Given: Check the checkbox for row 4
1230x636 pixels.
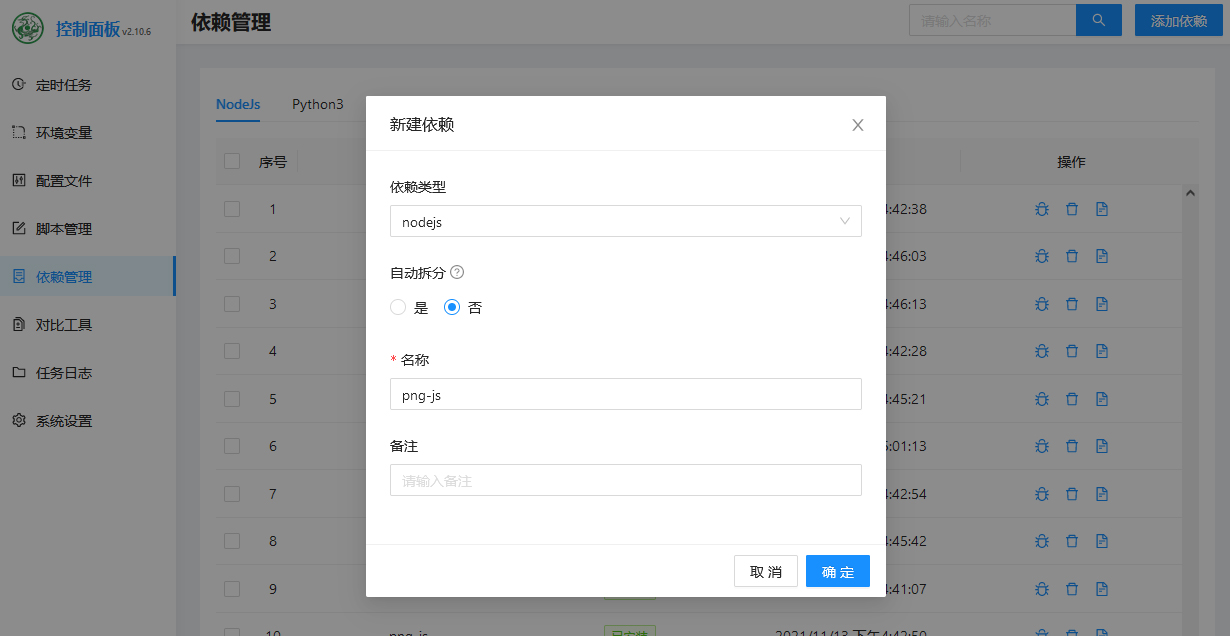Looking at the screenshot, I should pyautogui.click(x=232, y=351).
